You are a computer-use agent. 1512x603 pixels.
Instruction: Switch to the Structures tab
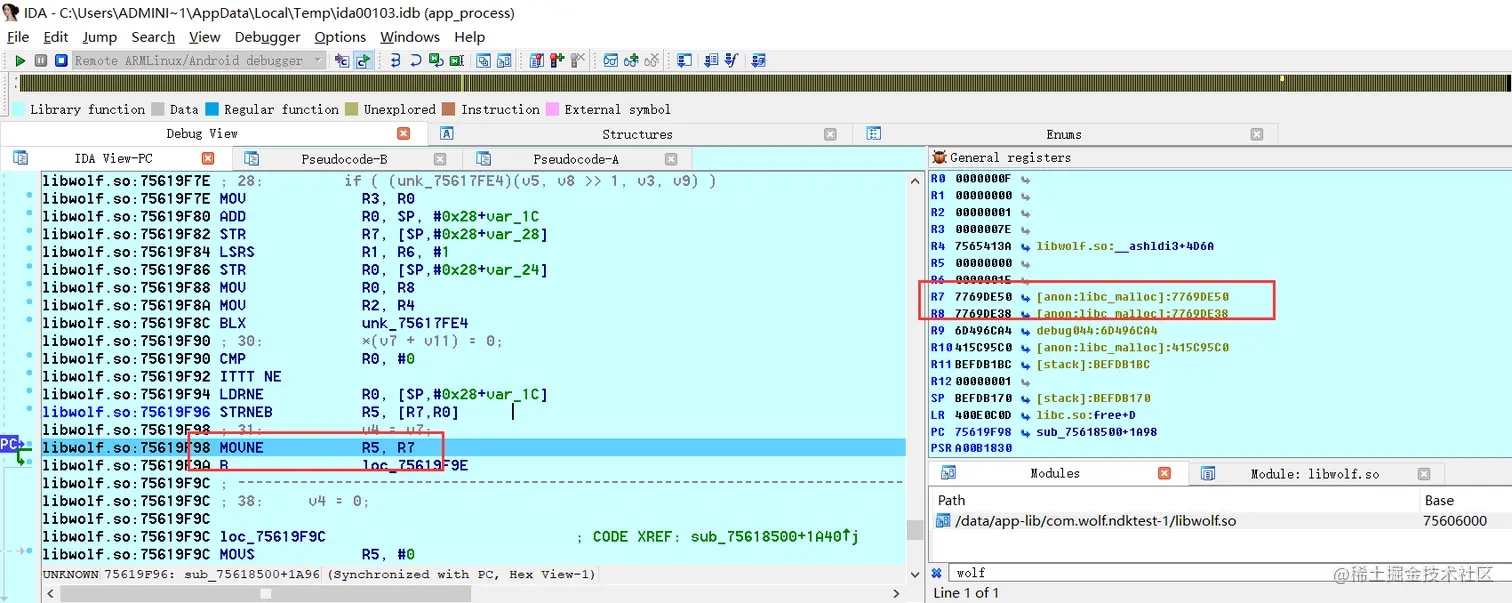click(637, 134)
